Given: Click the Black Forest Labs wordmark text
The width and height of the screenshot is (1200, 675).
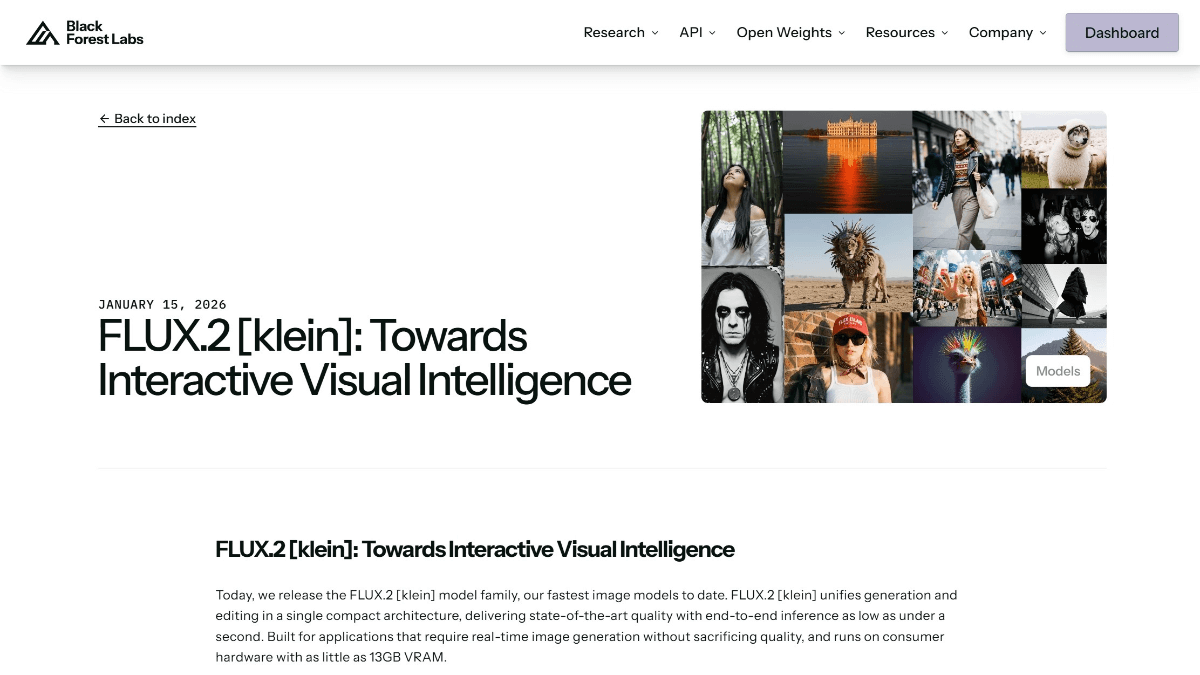Looking at the screenshot, I should 104,33.
